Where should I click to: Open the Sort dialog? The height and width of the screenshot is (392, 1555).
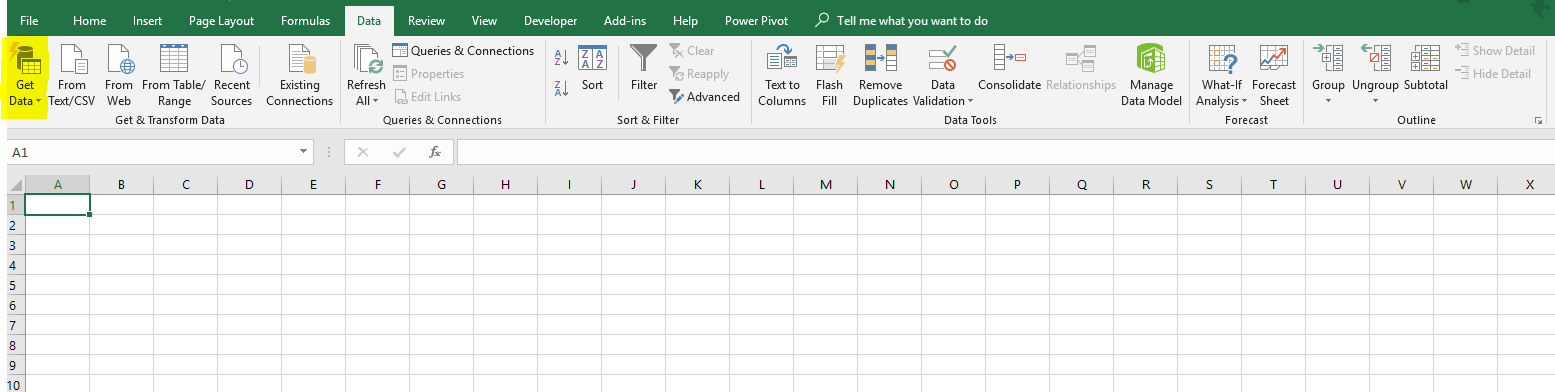(x=593, y=69)
